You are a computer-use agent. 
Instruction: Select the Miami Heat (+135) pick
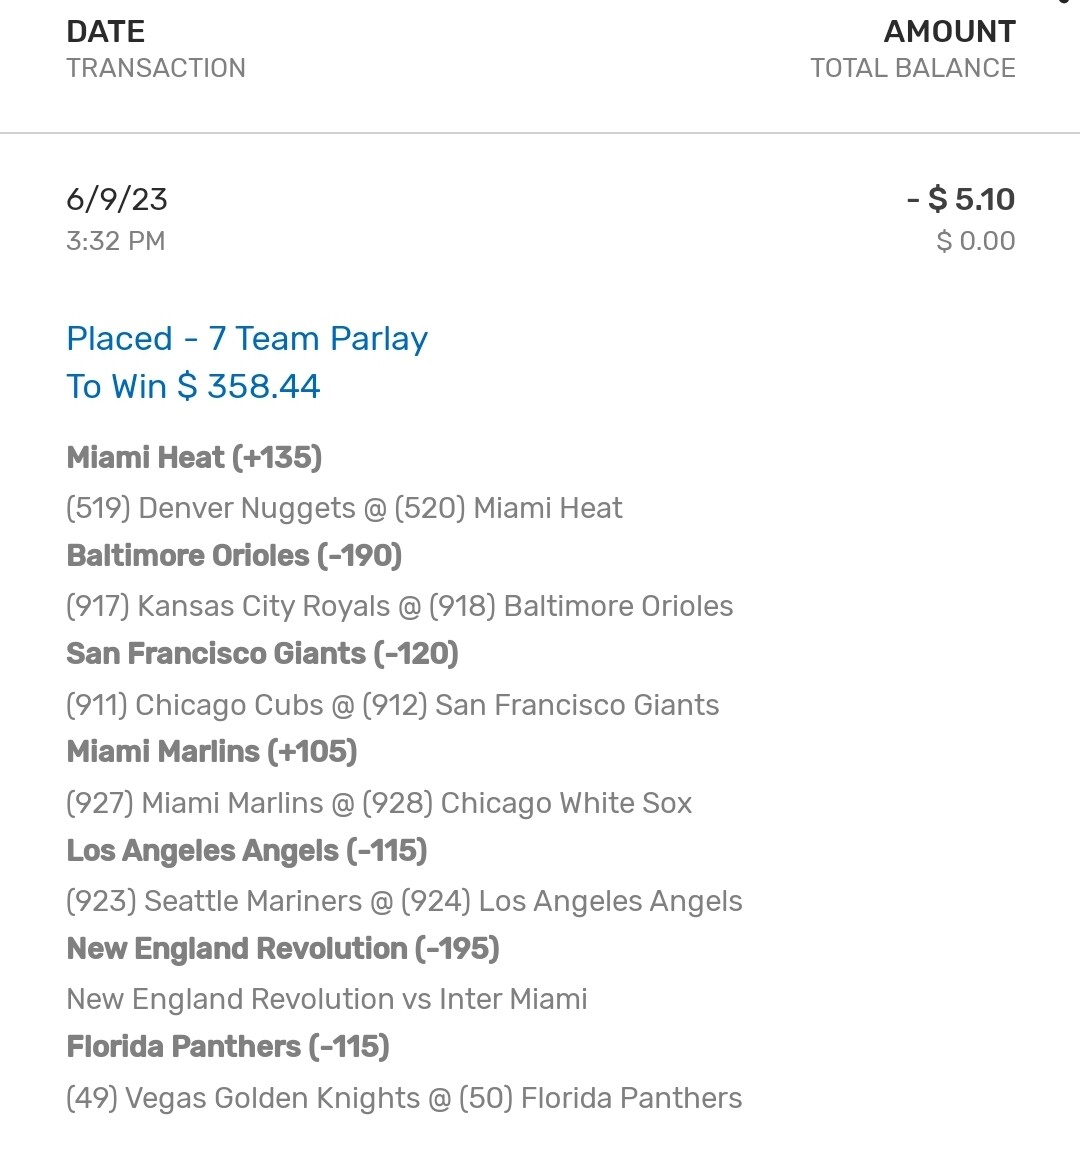pyautogui.click(x=194, y=458)
